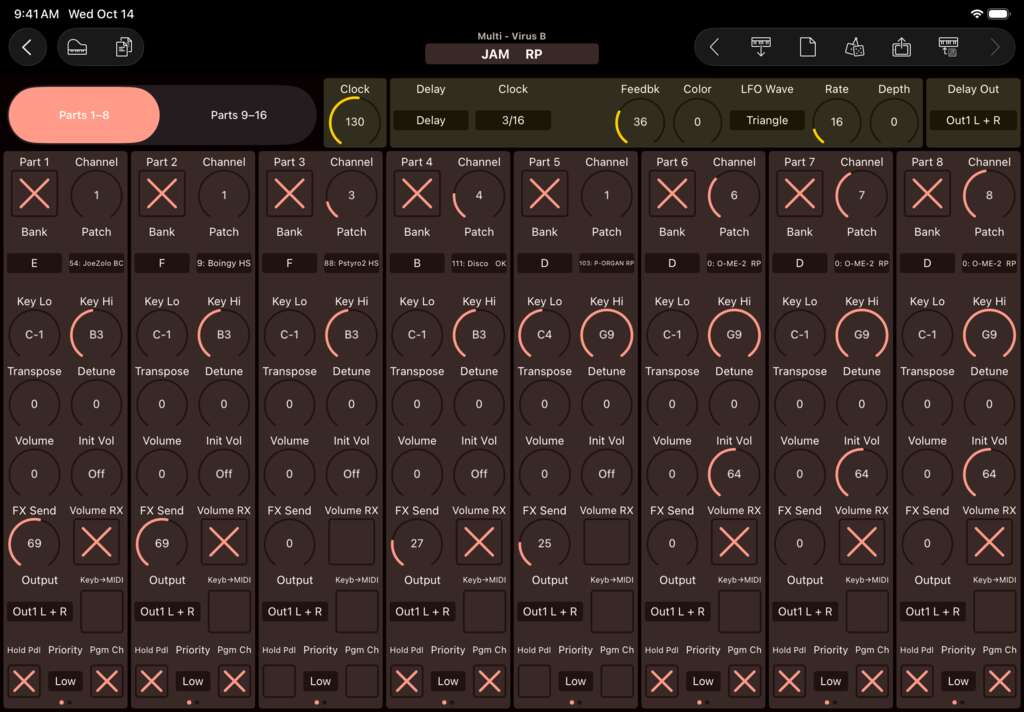Open the share export icon
Image resolution: width=1024 pixels, height=712 pixels.
901,47
